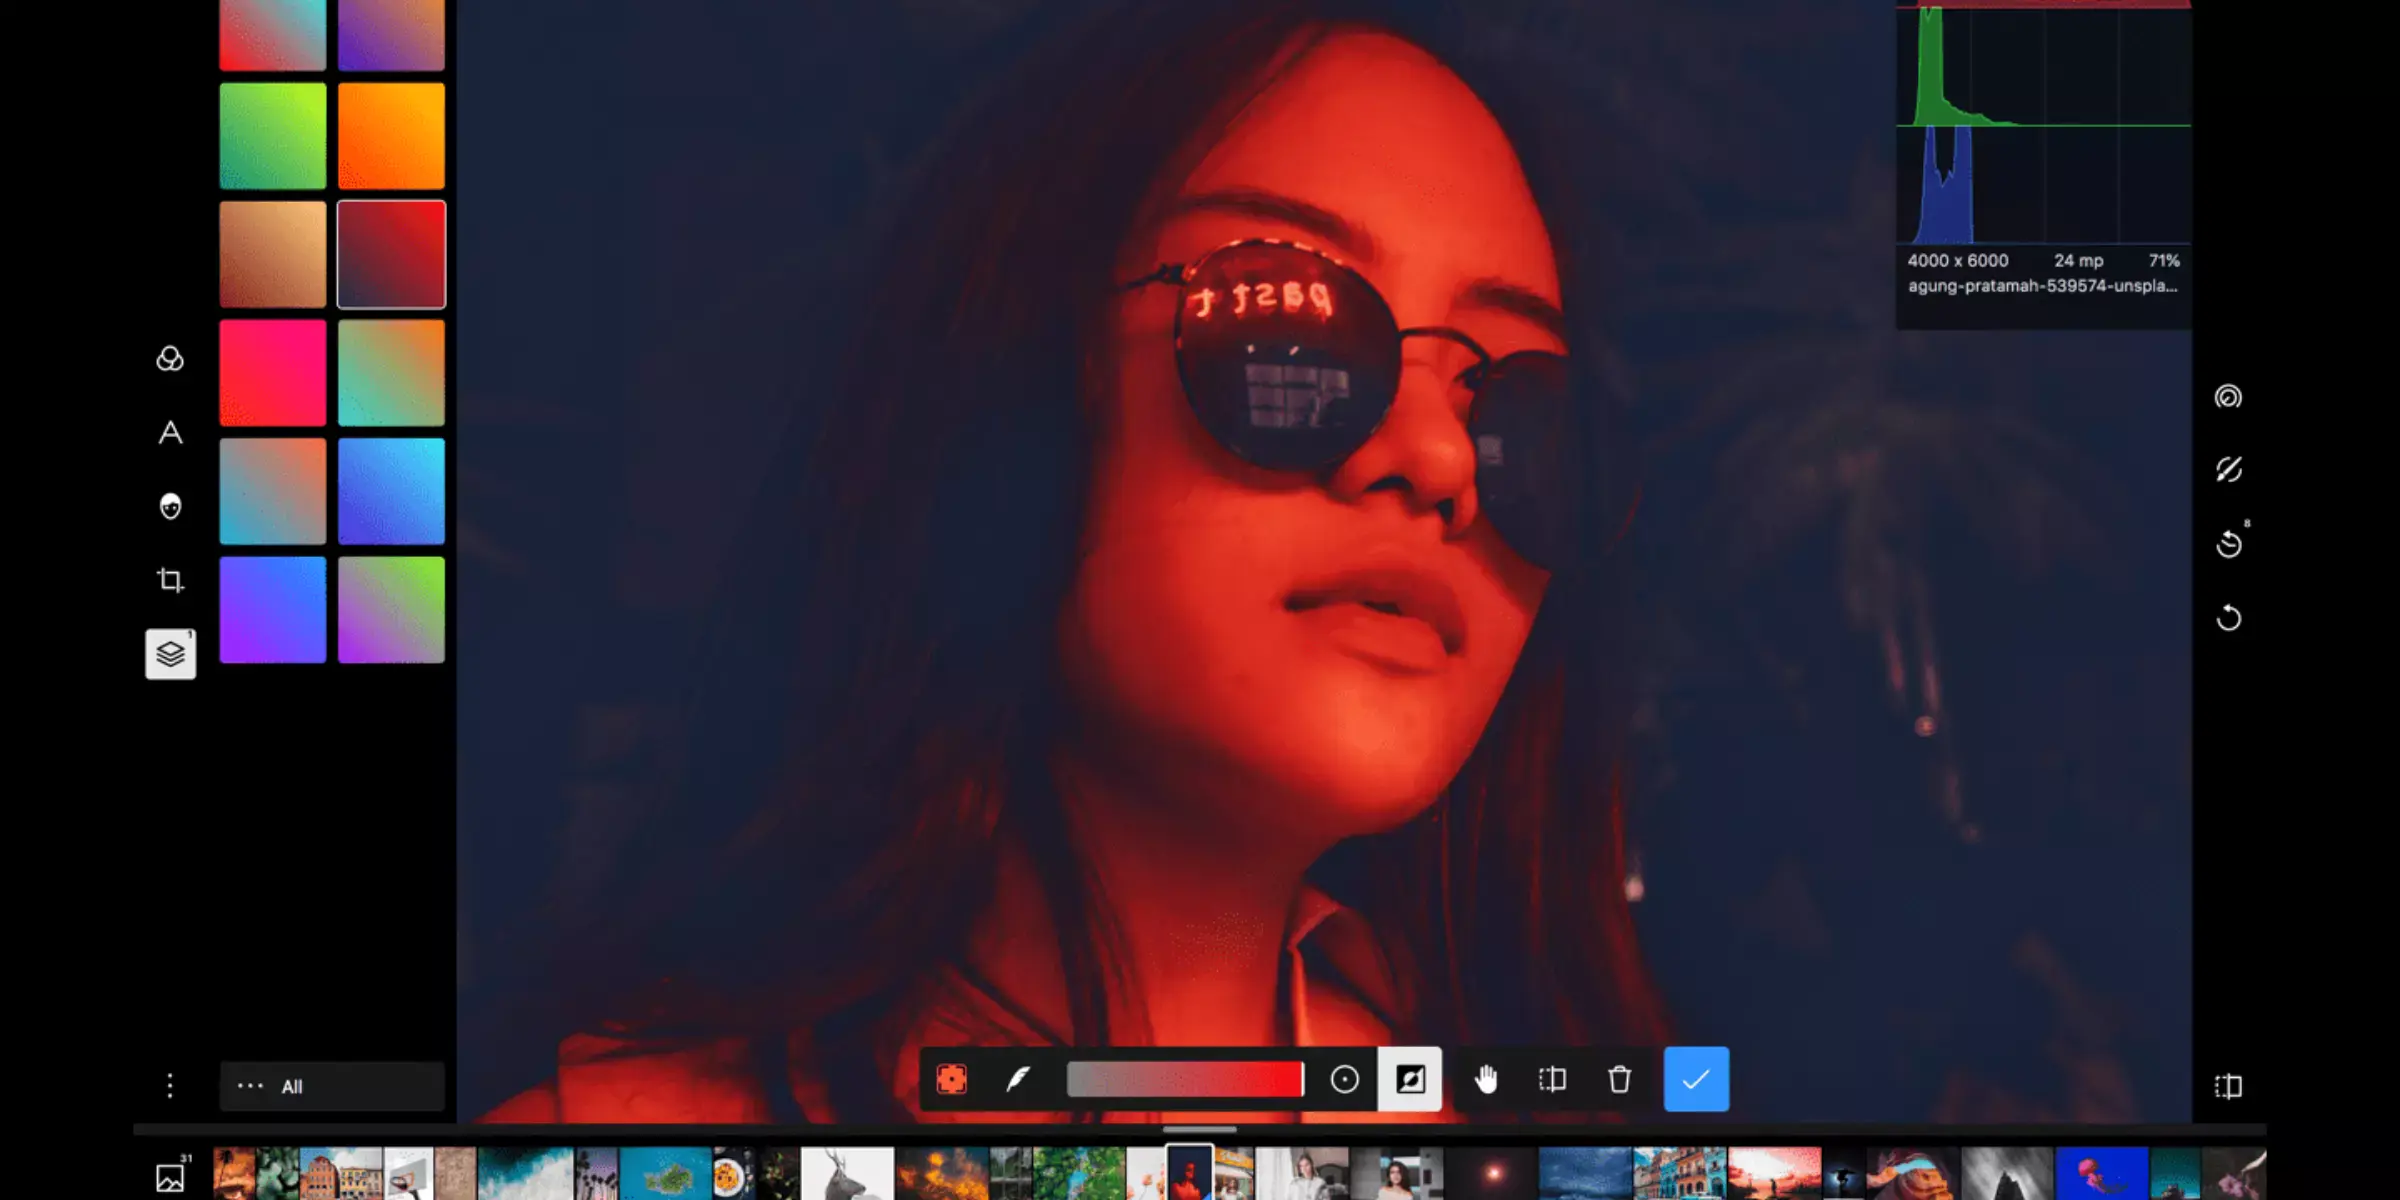Click the Duplicate layer icon
The image size is (2400, 1200).
point(1552,1079)
